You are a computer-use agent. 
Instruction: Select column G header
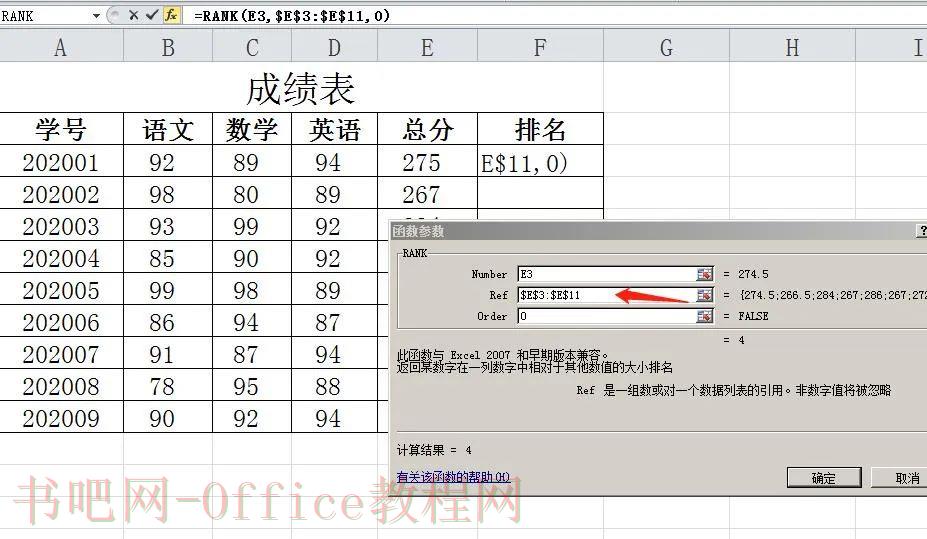(666, 47)
